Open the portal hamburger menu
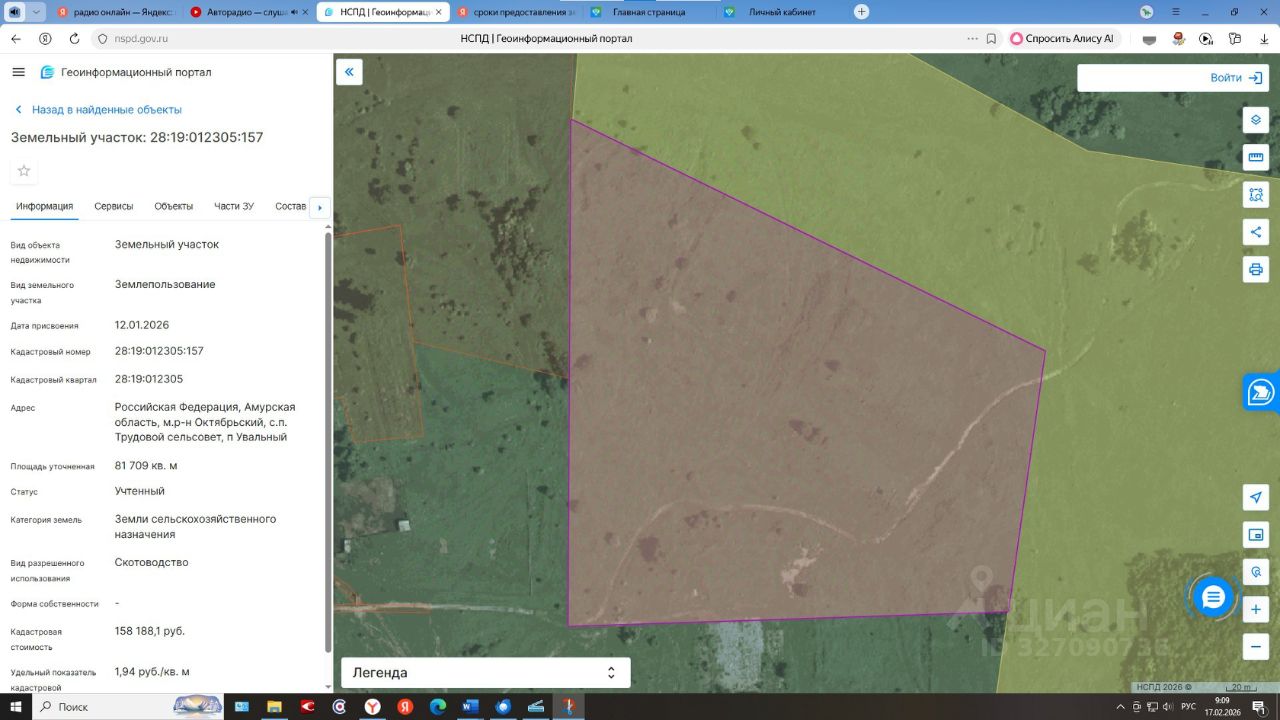This screenshot has width=1280, height=720. 18,72
